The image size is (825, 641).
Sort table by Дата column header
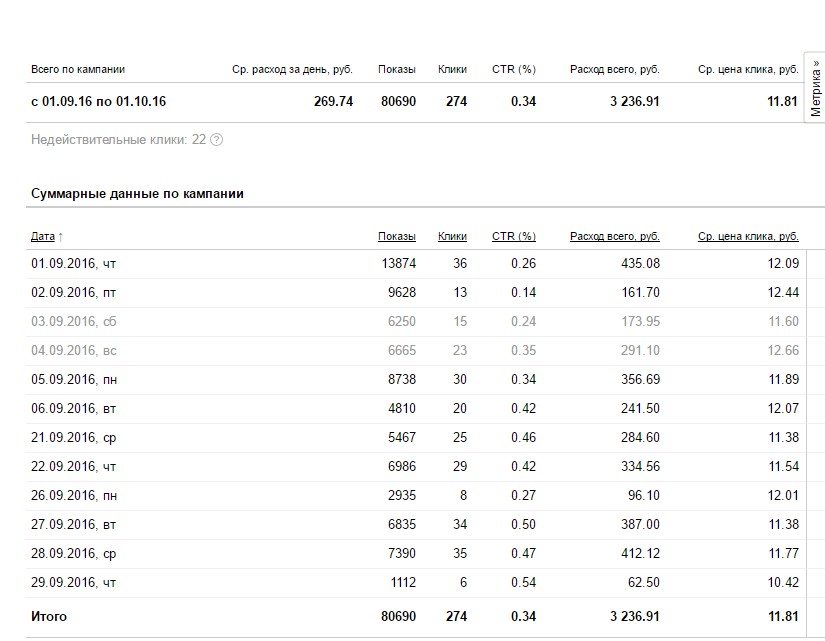43,236
